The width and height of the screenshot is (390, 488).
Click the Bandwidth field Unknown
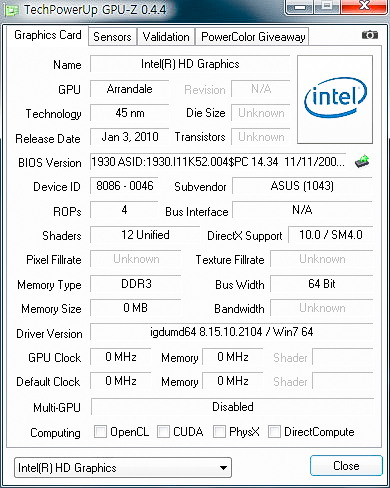[x=321, y=308]
